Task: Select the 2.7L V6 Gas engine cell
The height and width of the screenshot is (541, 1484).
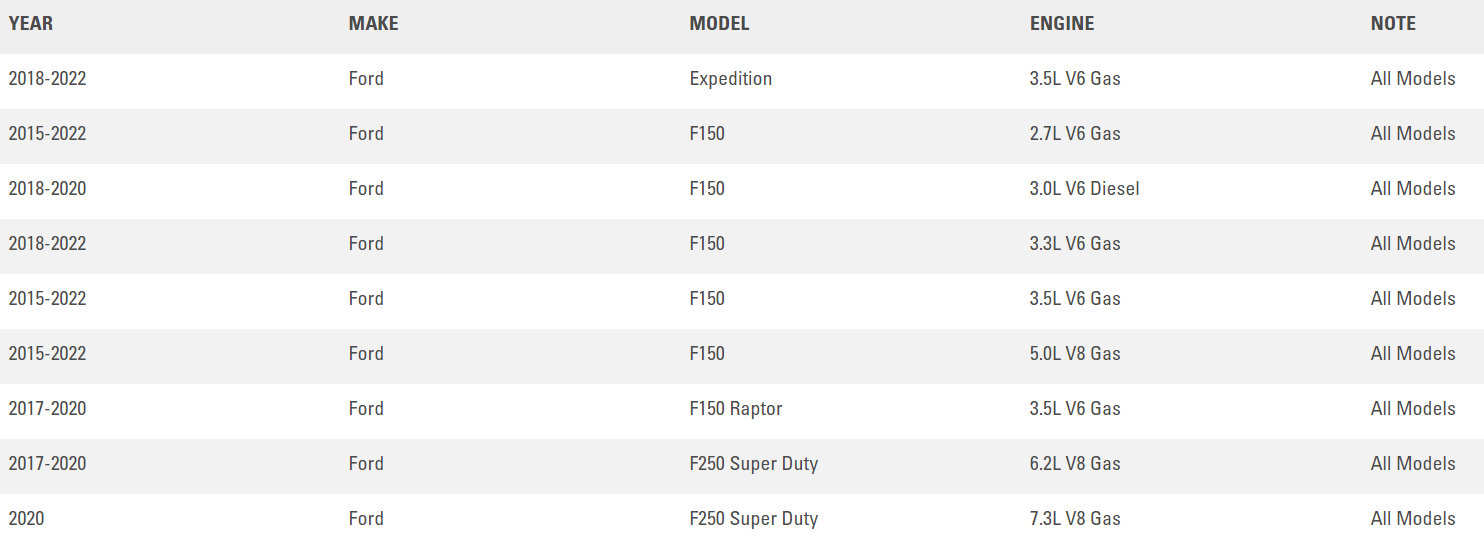Action: click(x=1075, y=134)
